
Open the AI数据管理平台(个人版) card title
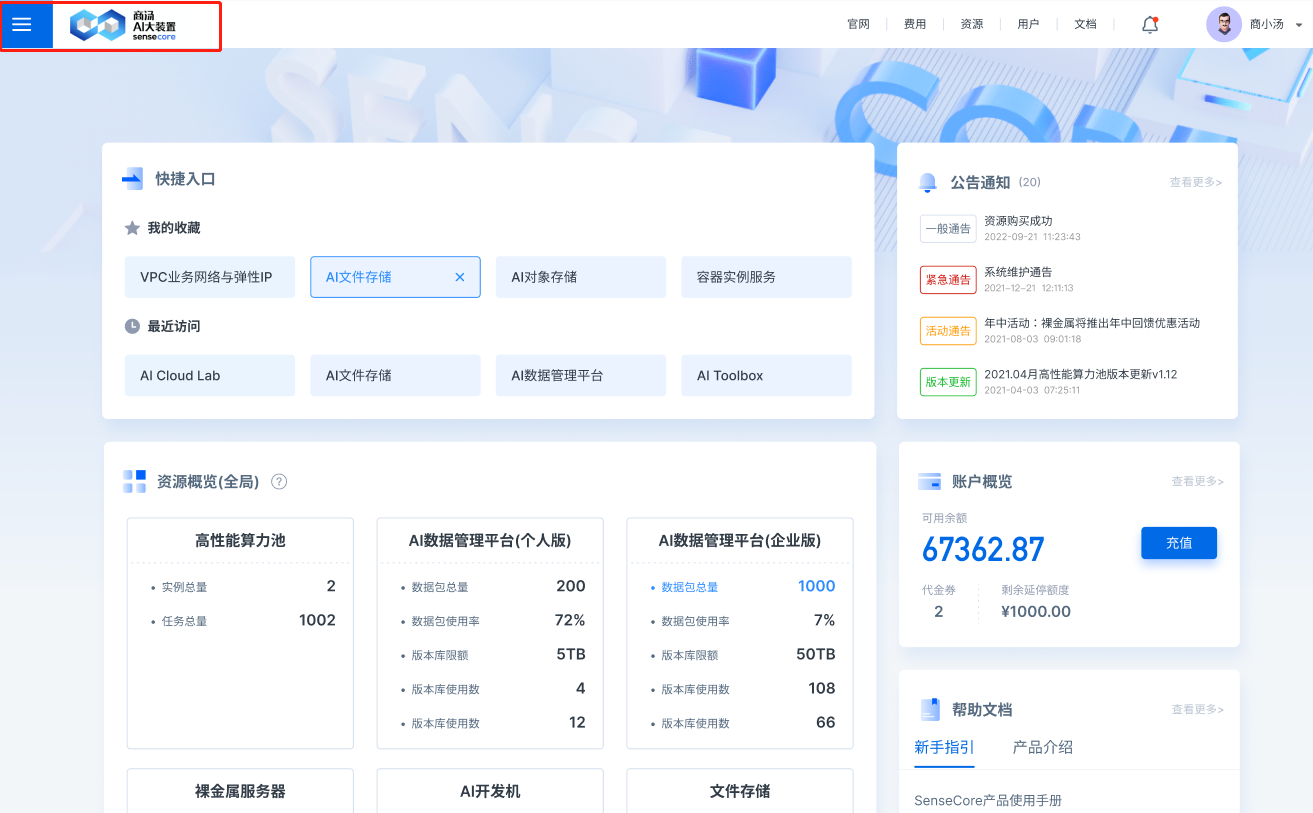coord(490,540)
